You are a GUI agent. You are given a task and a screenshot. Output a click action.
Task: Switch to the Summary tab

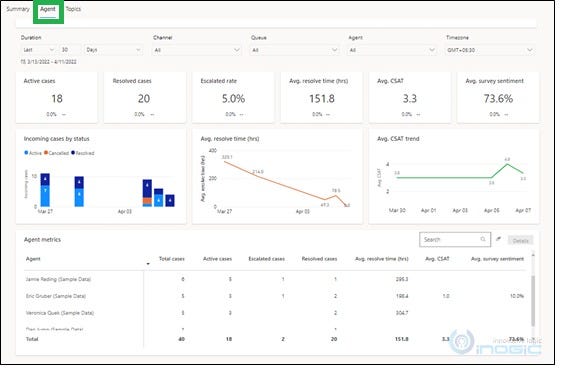coord(18,9)
